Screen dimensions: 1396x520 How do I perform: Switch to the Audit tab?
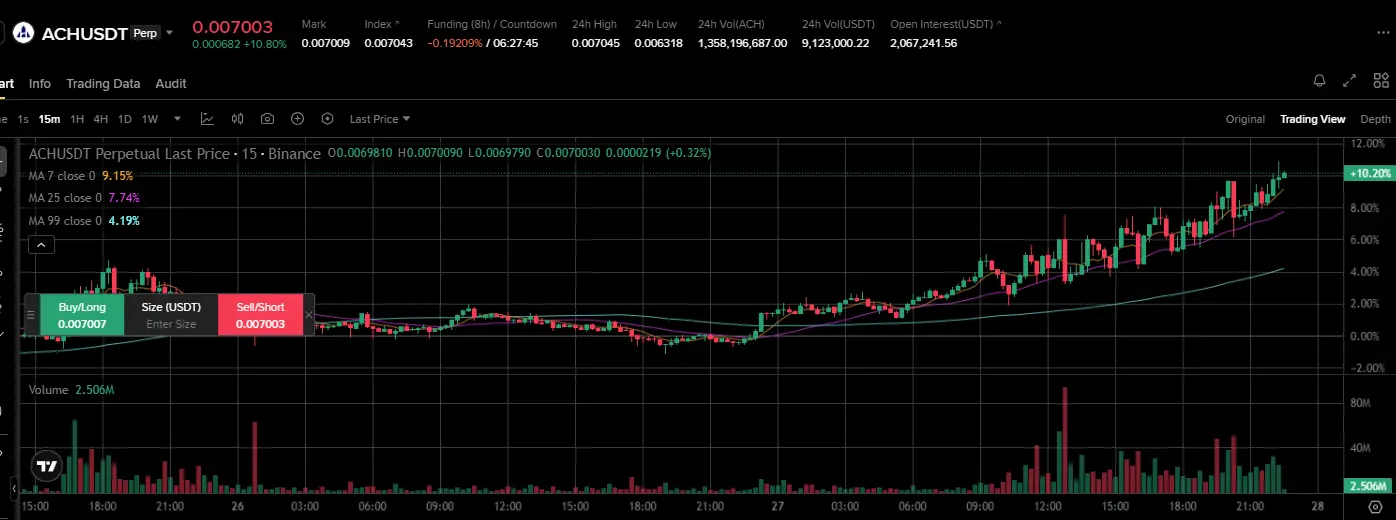click(x=171, y=84)
